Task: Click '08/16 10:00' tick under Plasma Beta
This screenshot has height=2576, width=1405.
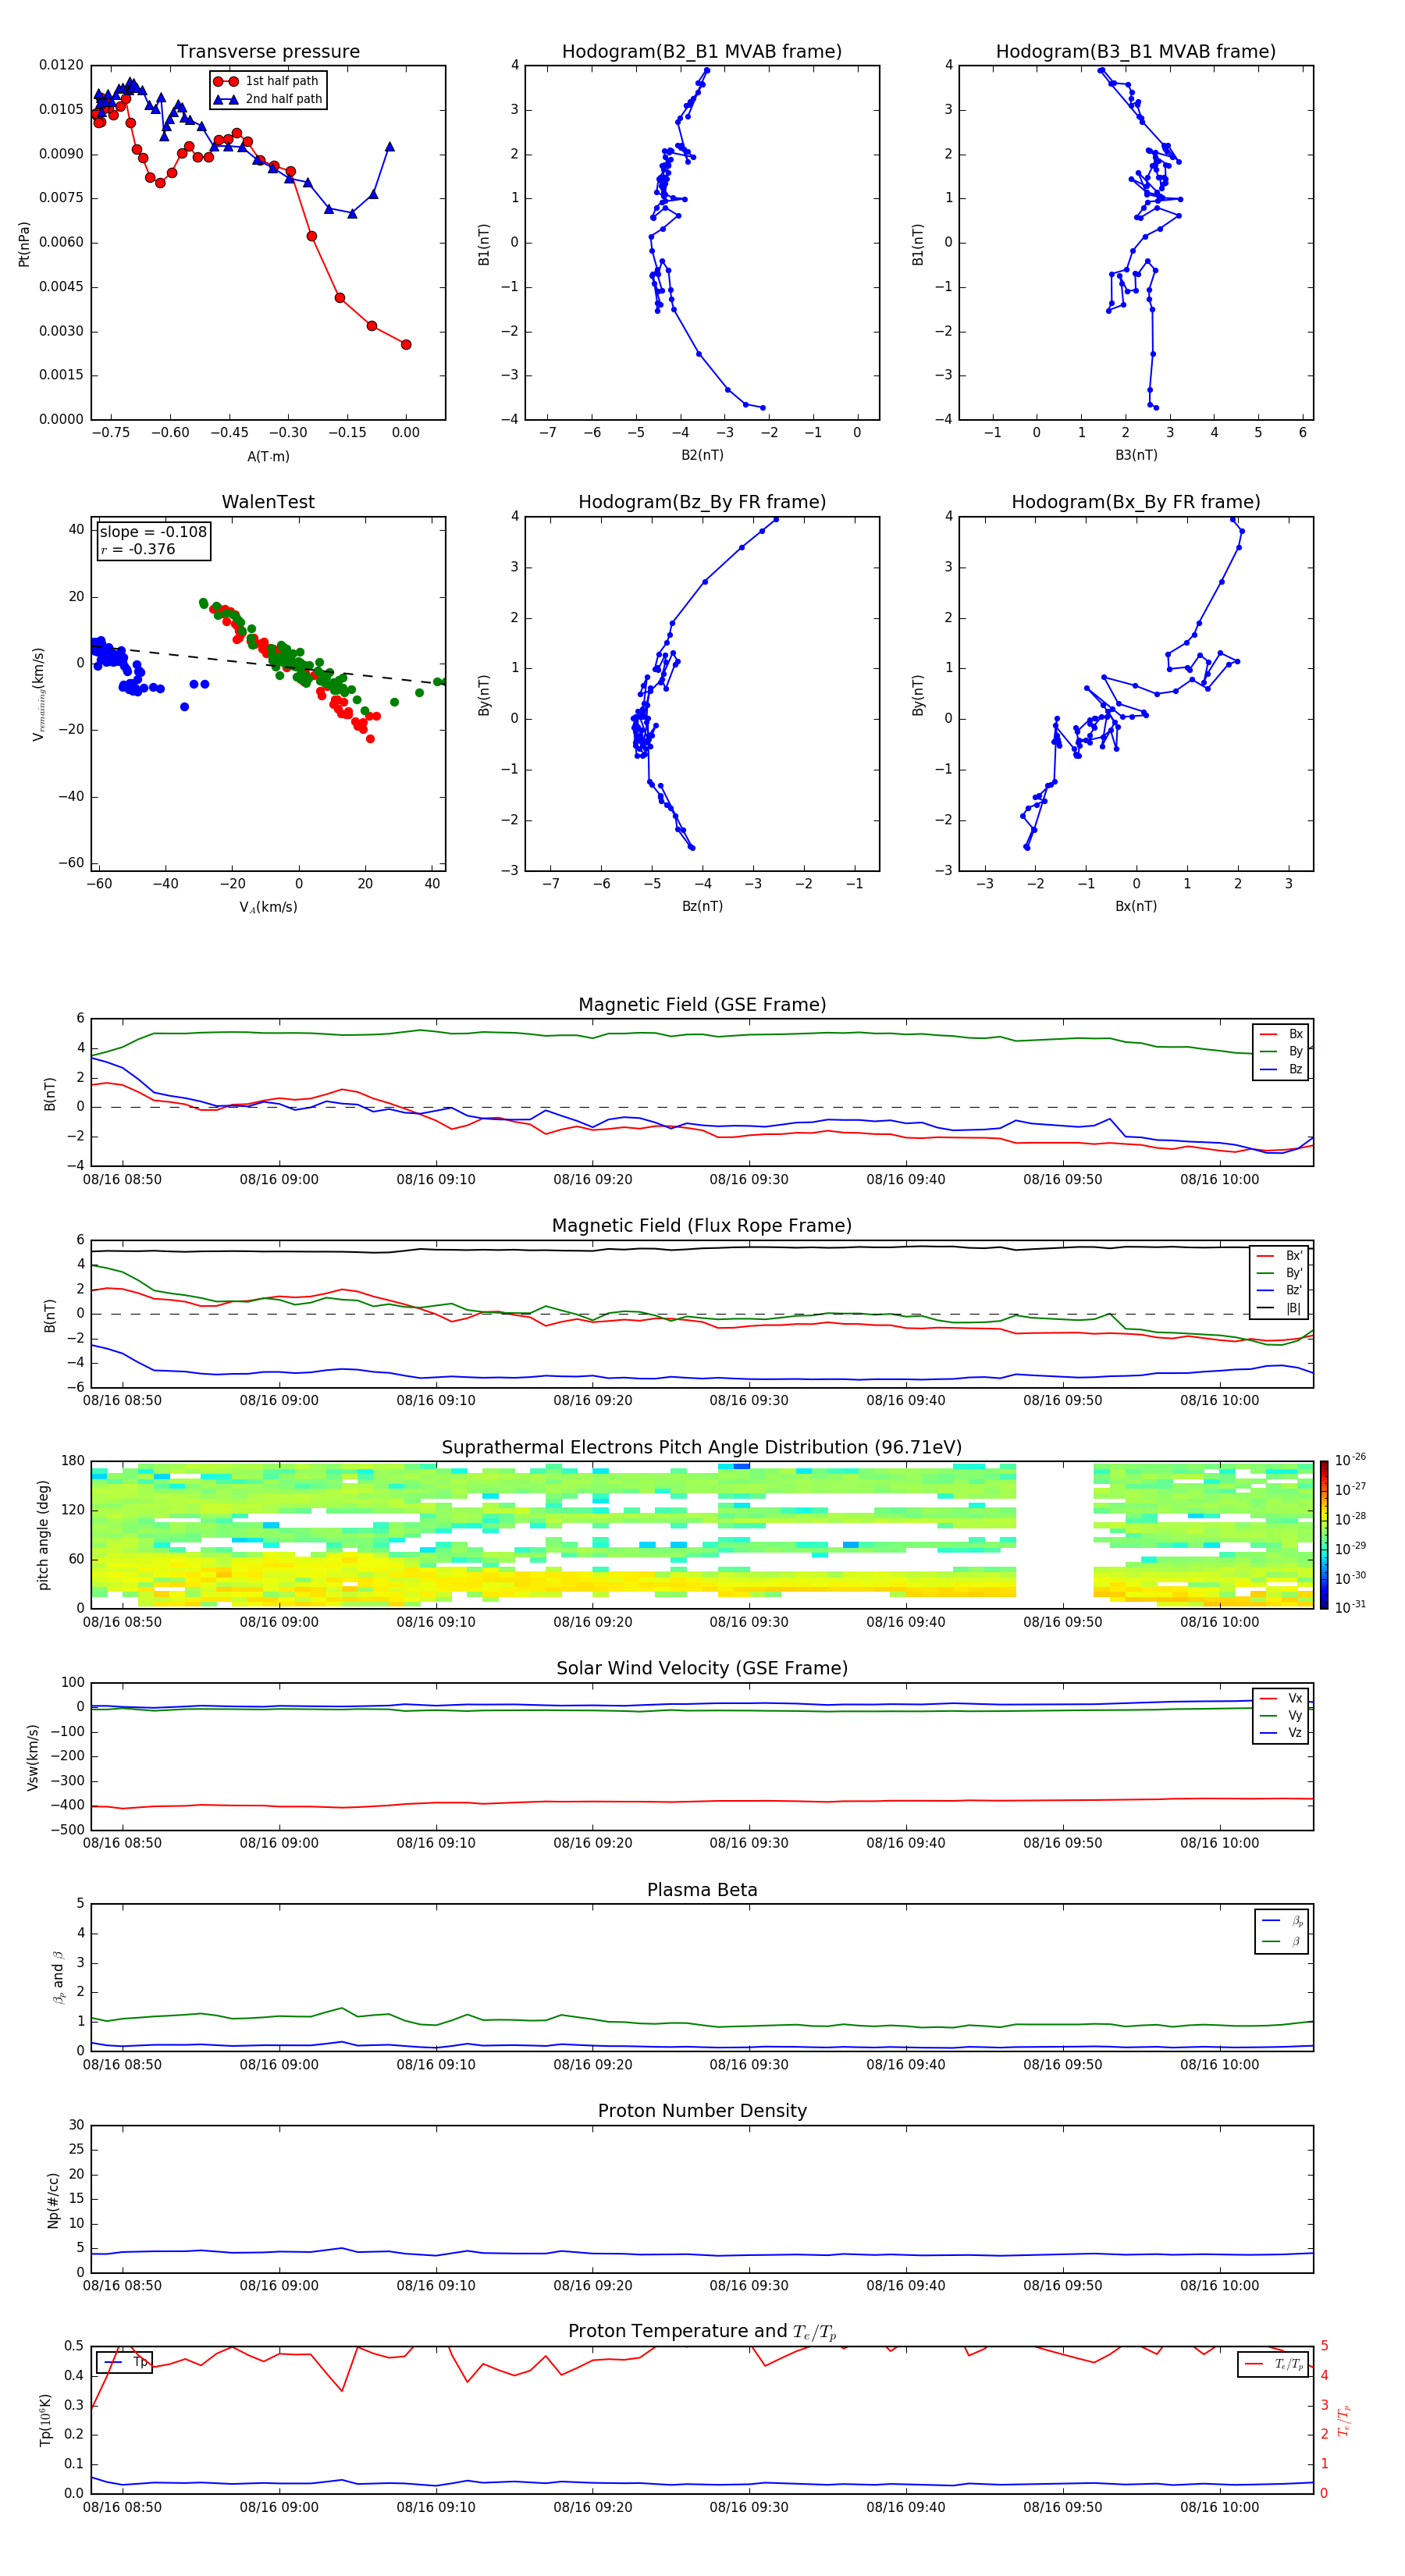Action: (x=1219, y=2065)
